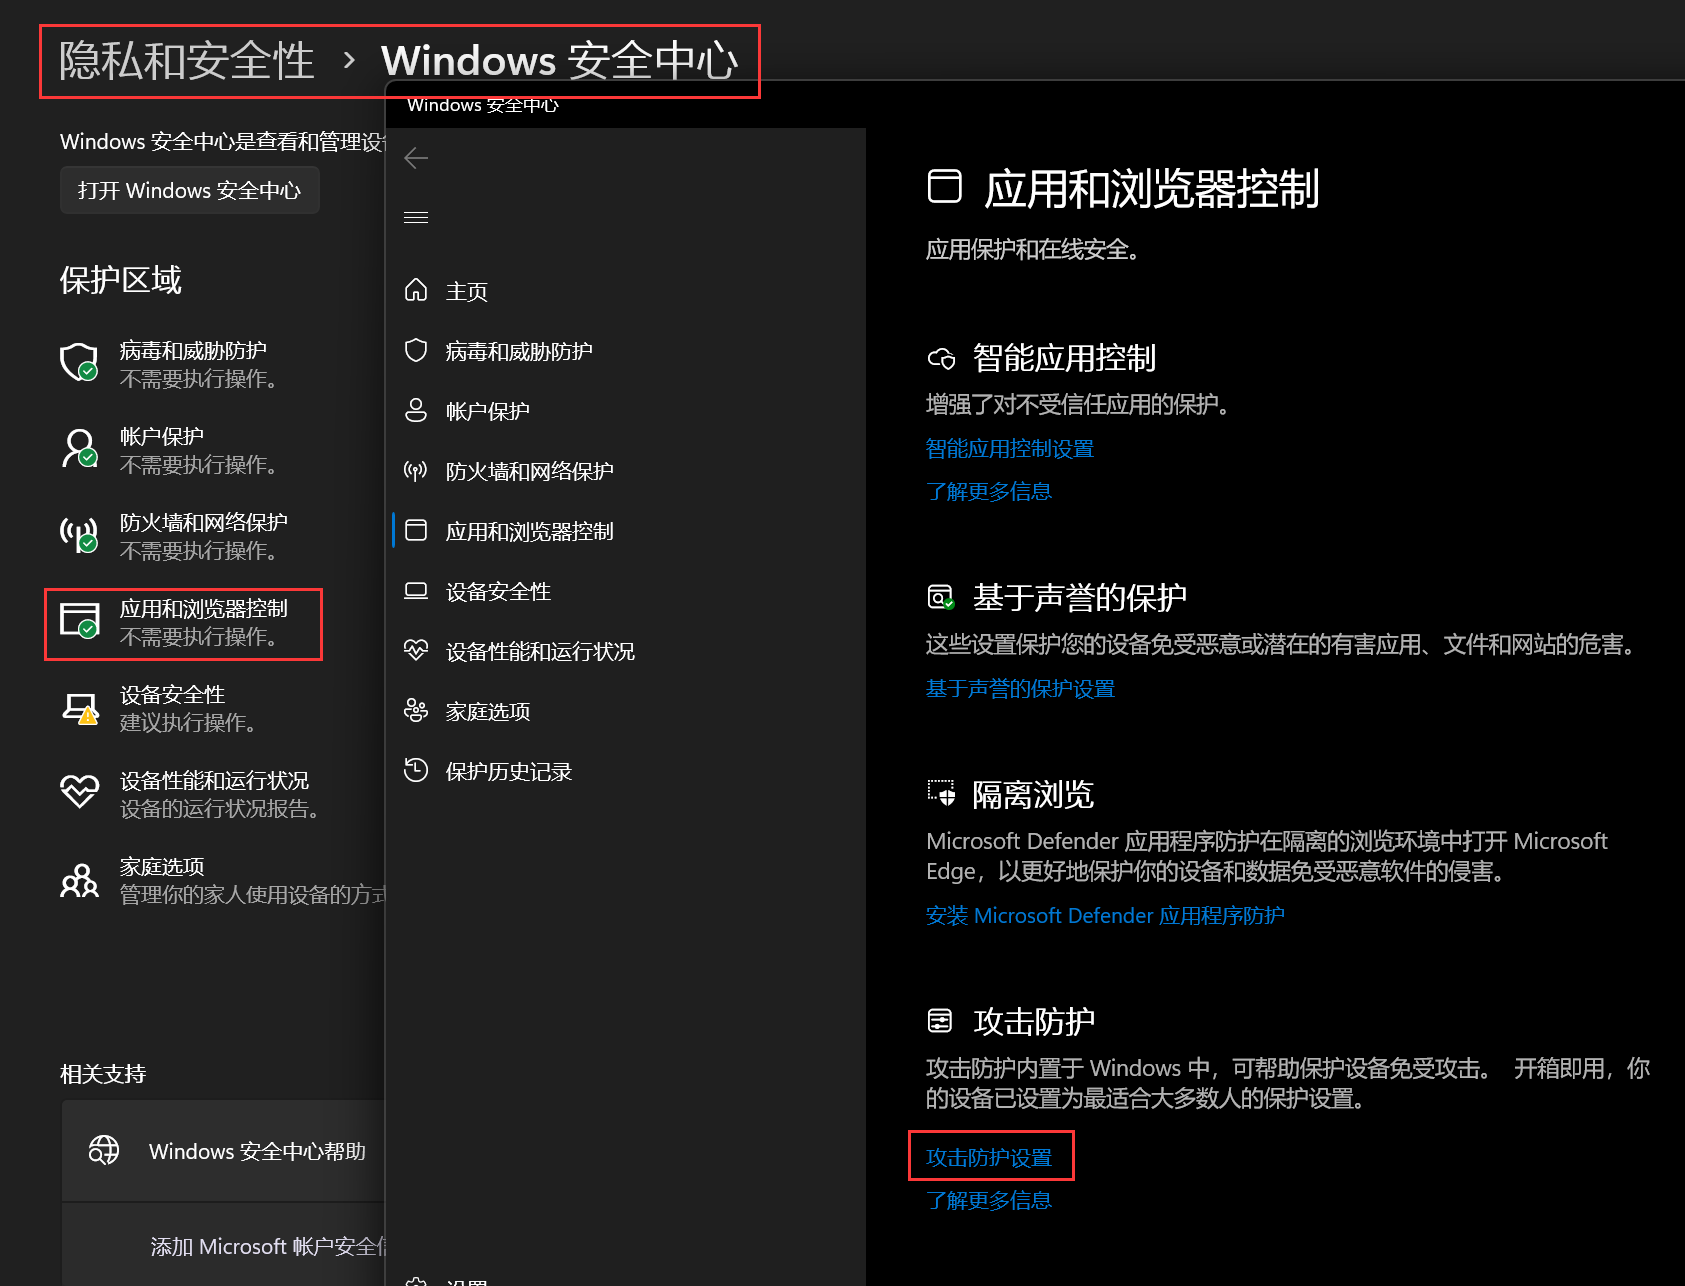Click app browser control icon in Settings
The image size is (1685, 1286).
coord(79,620)
